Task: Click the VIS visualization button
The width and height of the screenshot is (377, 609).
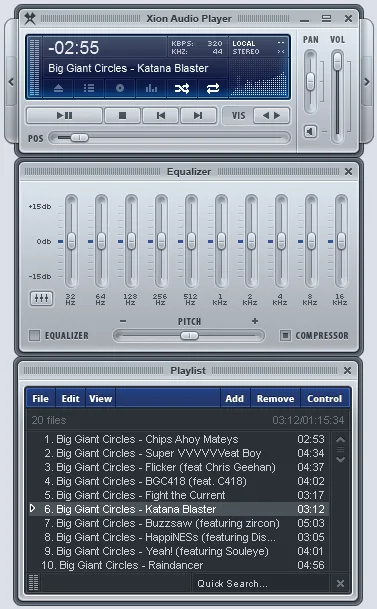Action: pos(238,116)
